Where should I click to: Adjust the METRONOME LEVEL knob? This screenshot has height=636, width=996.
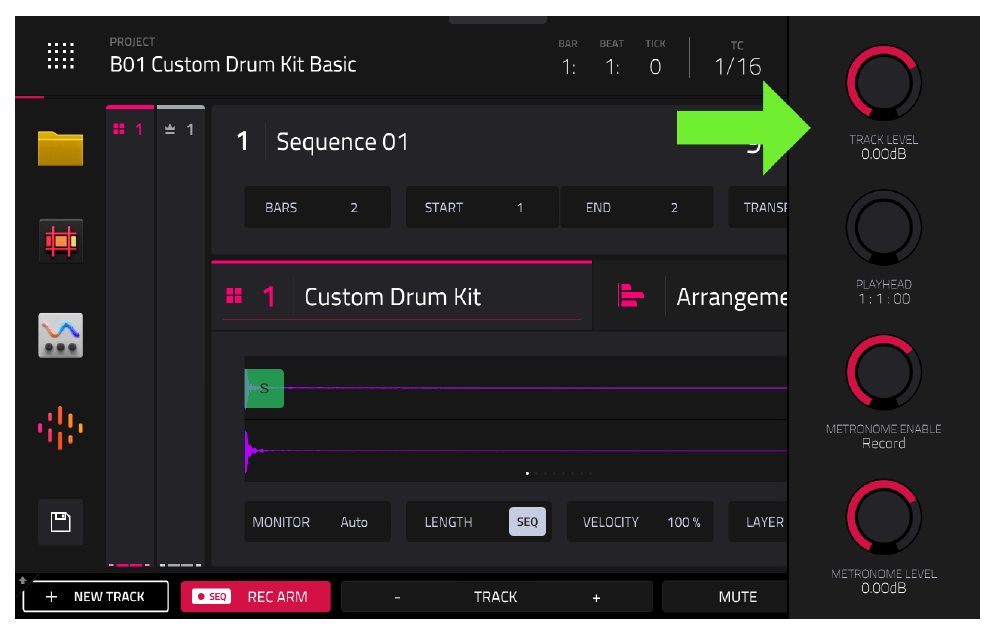coord(884,518)
